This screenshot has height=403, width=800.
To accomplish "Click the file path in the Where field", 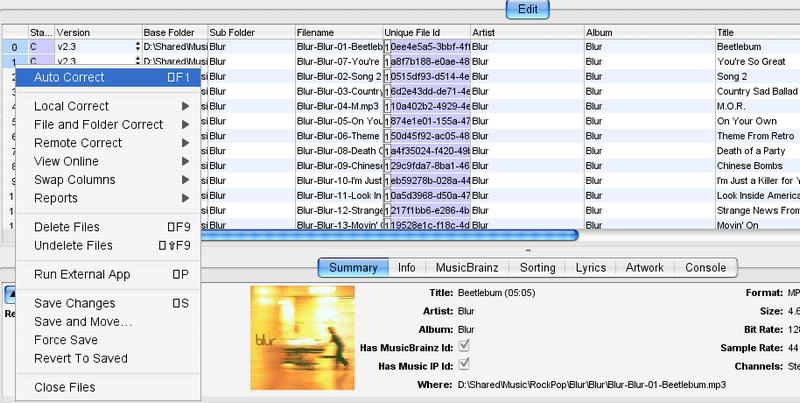I will coord(591,385).
